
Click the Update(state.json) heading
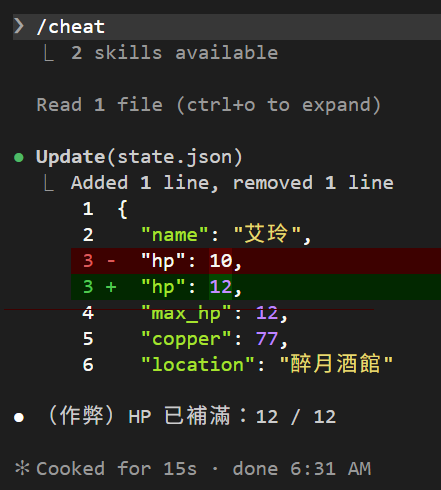click(139, 157)
